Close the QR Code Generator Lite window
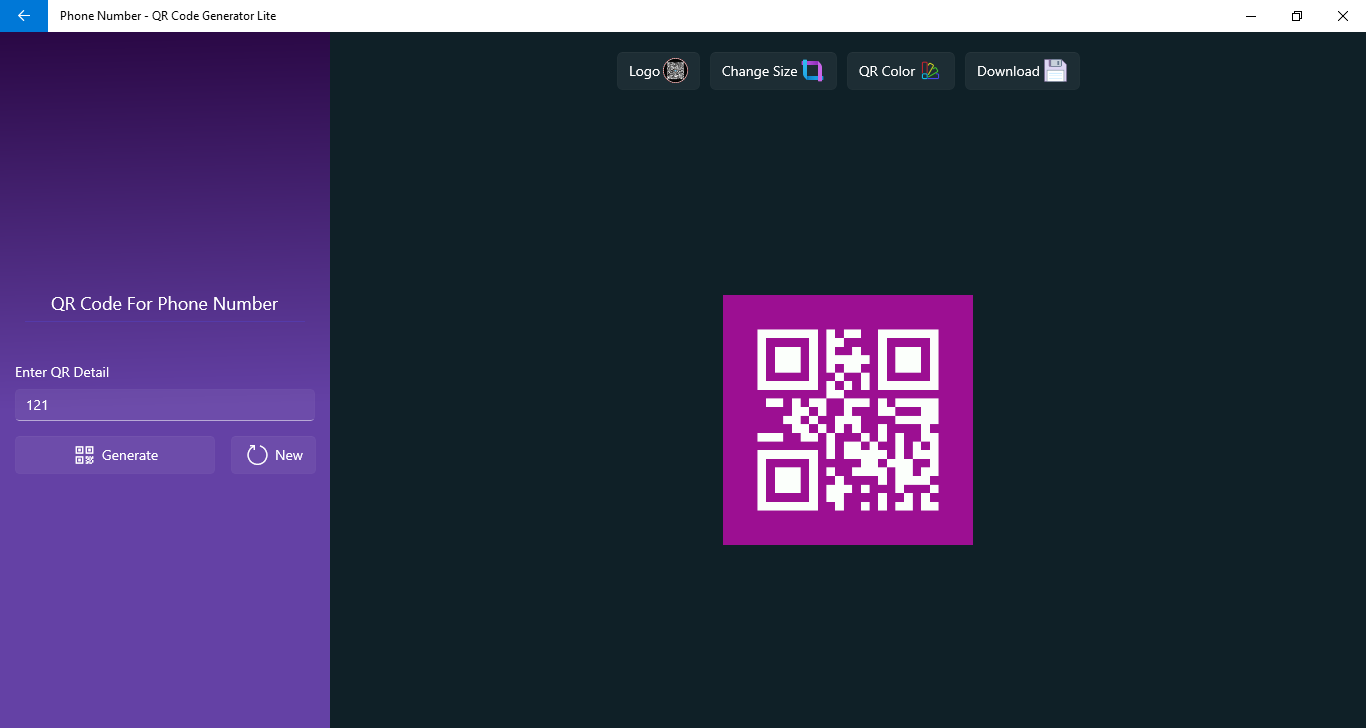The width and height of the screenshot is (1366, 728). point(1343,16)
